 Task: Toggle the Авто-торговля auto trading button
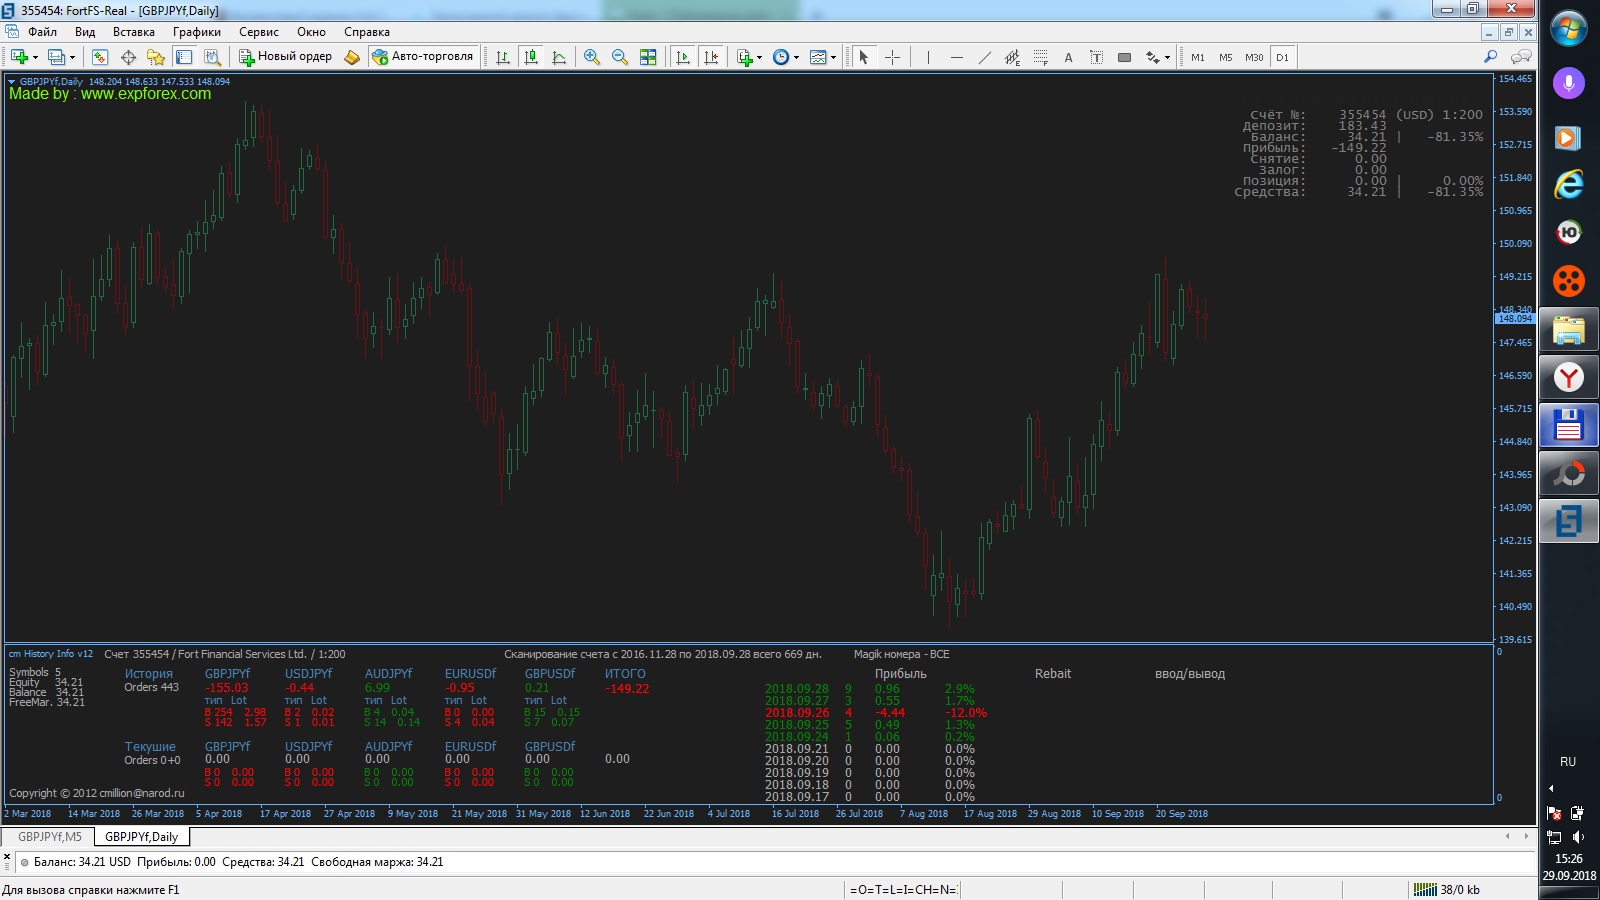pyautogui.click(x=422, y=57)
